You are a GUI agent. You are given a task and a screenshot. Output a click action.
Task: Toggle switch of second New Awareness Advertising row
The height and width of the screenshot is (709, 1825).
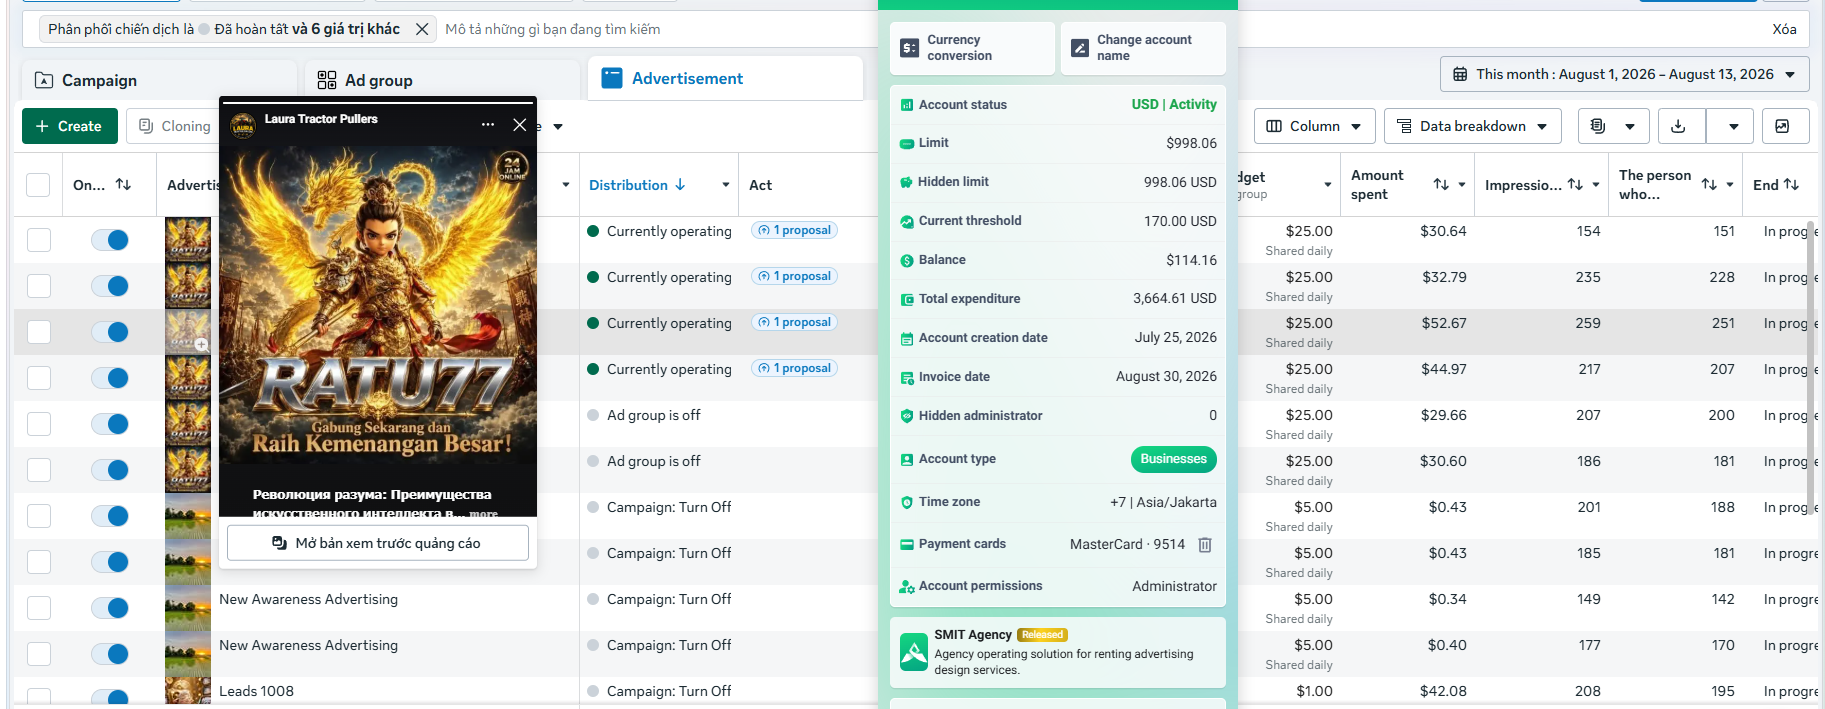110,654
